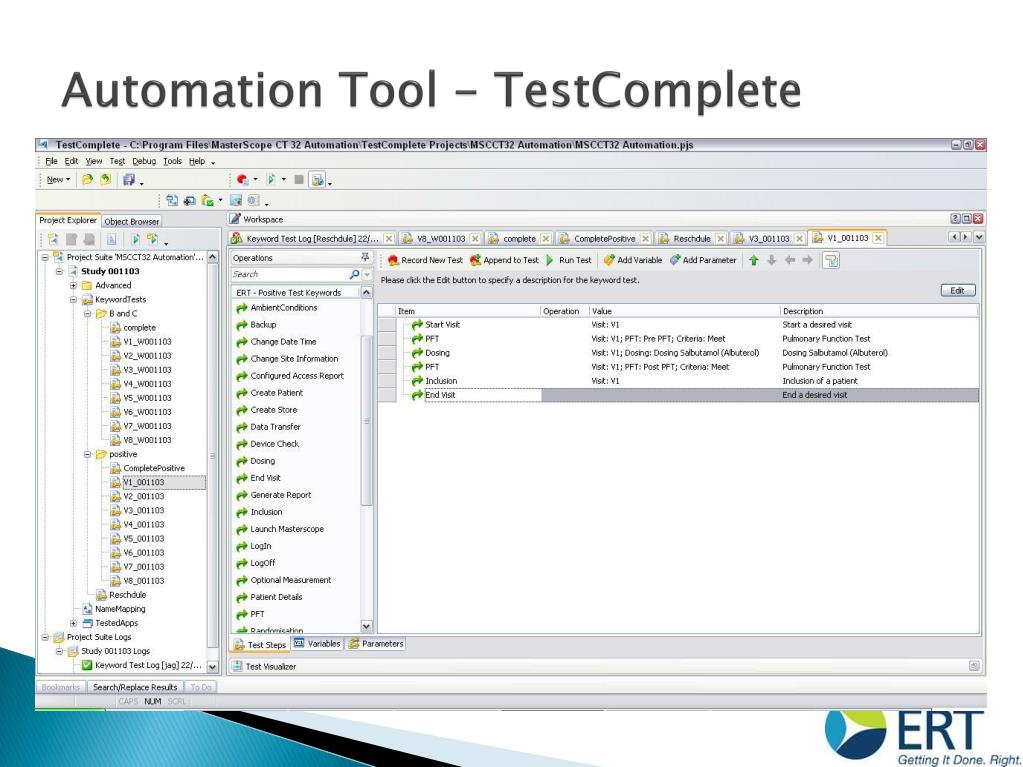Expand the Test Visualizer panel

coord(973,666)
